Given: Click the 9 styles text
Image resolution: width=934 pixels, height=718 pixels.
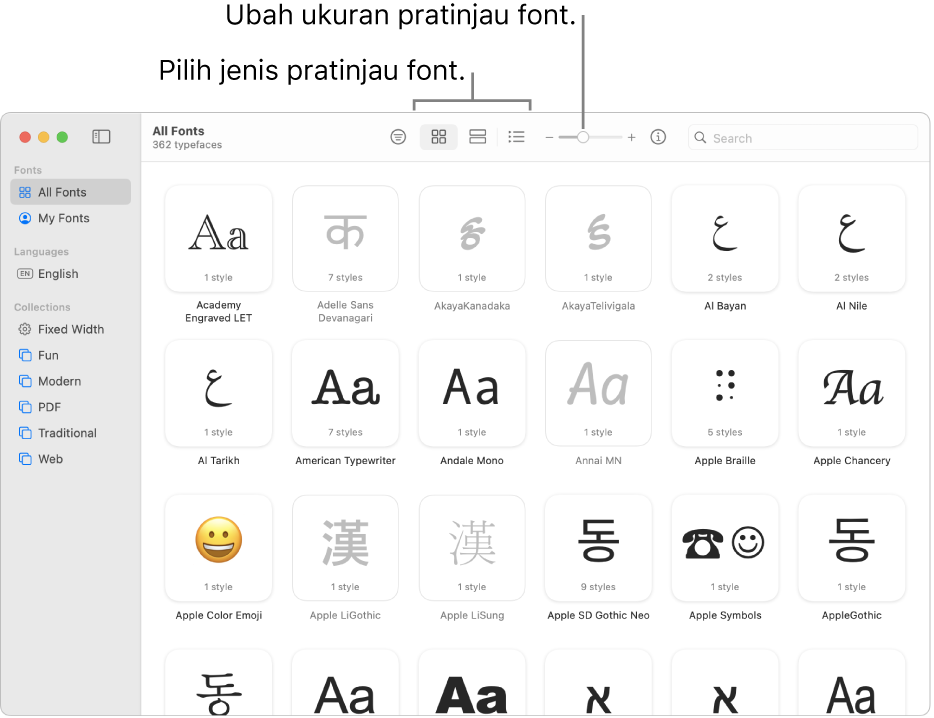Looking at the screenshot, I should point(598,587).
